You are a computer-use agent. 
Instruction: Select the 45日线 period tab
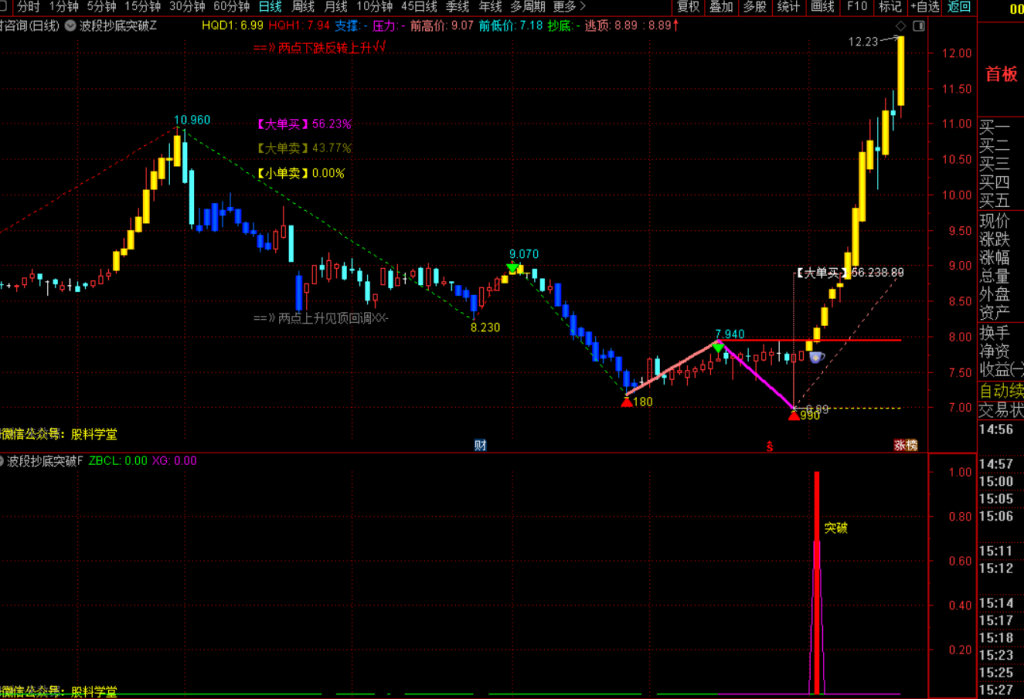pos(419,7)
